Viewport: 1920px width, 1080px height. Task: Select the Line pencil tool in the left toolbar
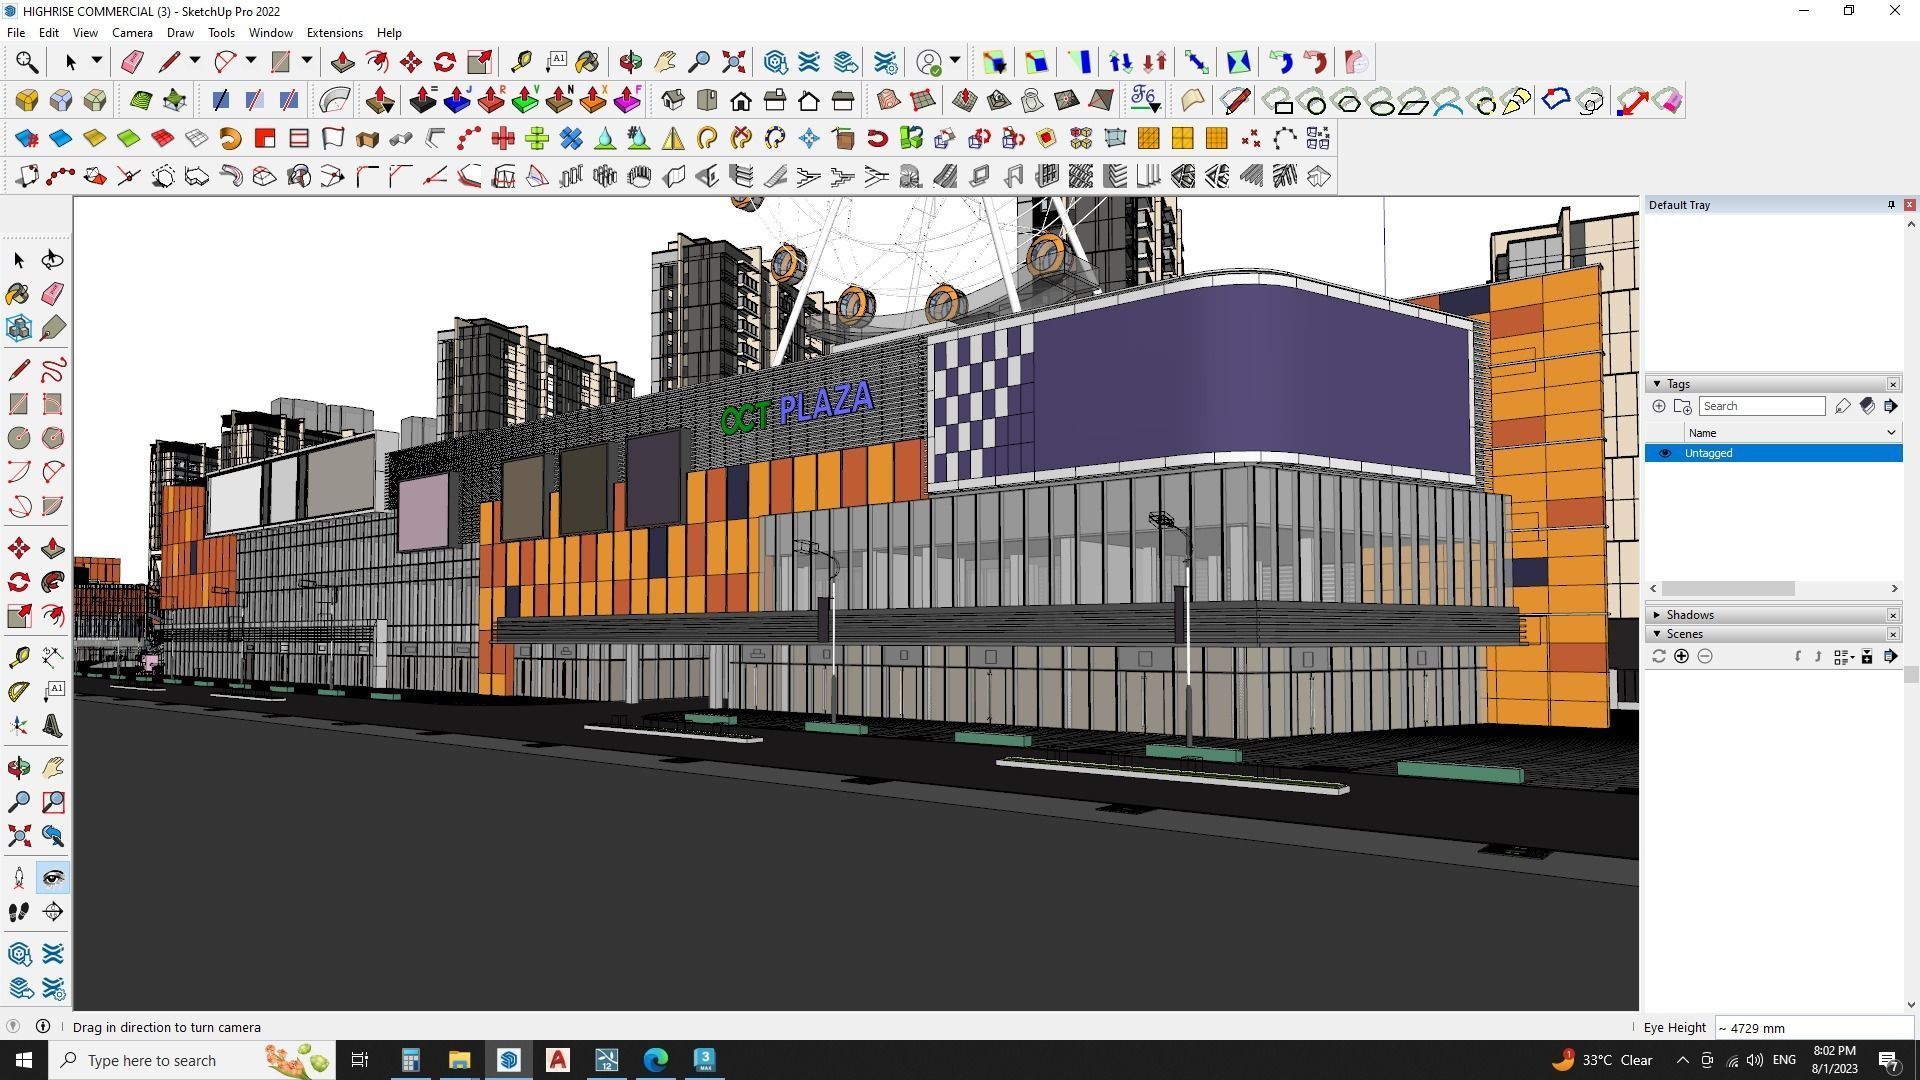coord(18,370)
